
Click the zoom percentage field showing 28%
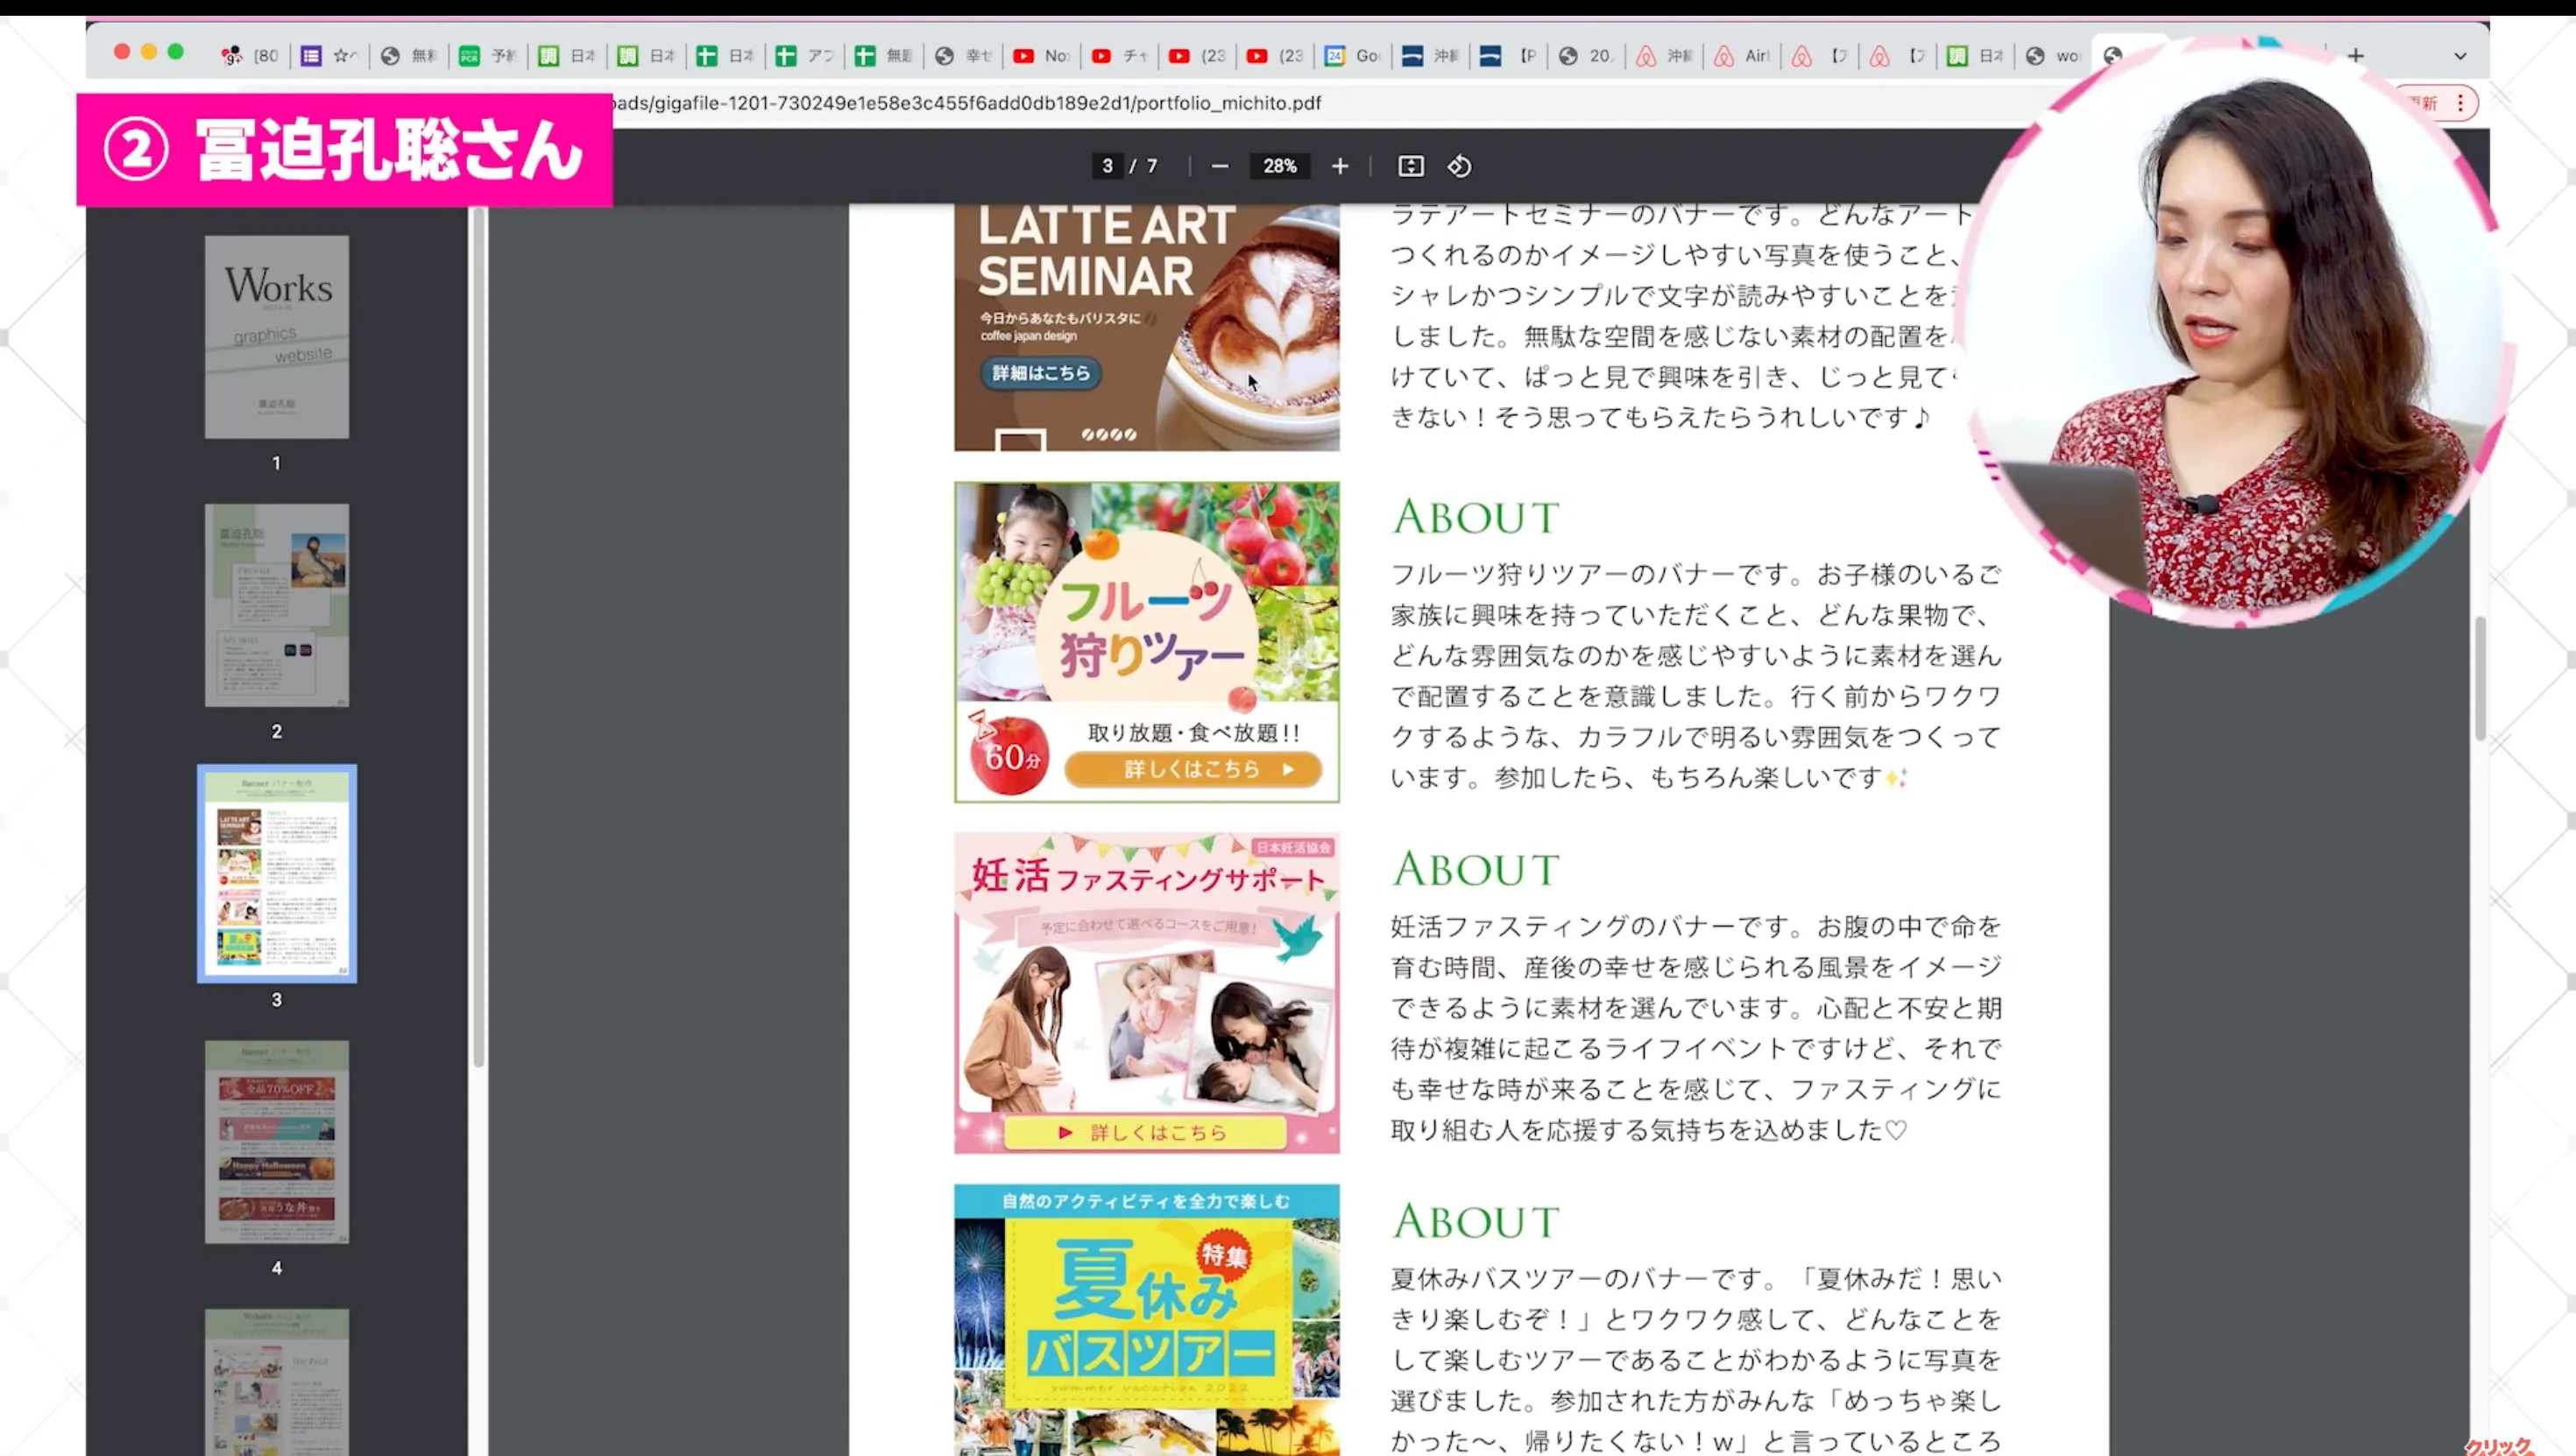1279,166
